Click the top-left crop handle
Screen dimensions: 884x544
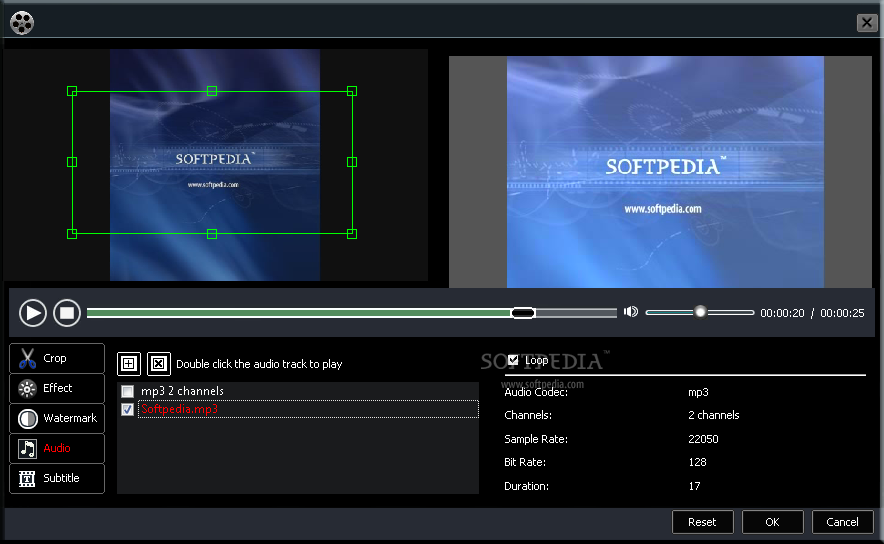point(72,91)
